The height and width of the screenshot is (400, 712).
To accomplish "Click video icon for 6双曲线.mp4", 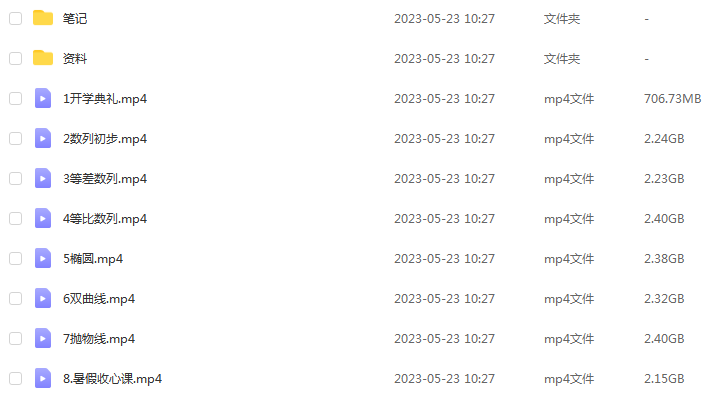I will pyautogui.click(x=43, y=298).
